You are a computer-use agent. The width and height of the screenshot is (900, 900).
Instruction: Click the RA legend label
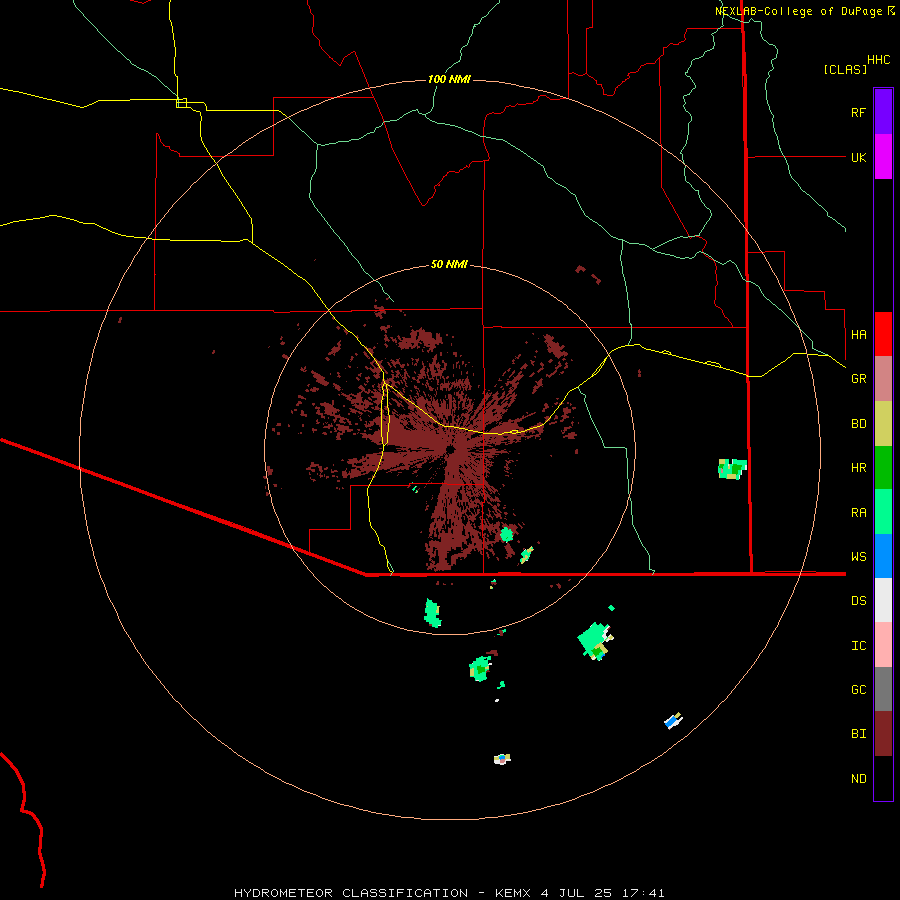pos(858,513)
